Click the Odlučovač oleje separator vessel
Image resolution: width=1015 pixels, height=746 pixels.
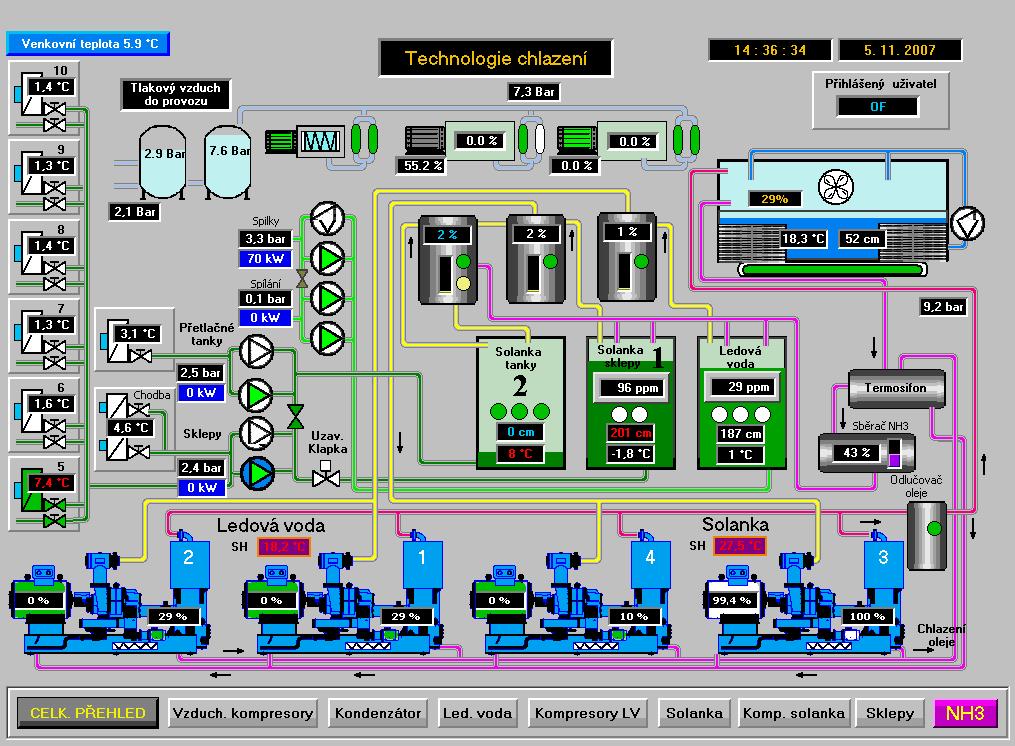click(926, 536)
